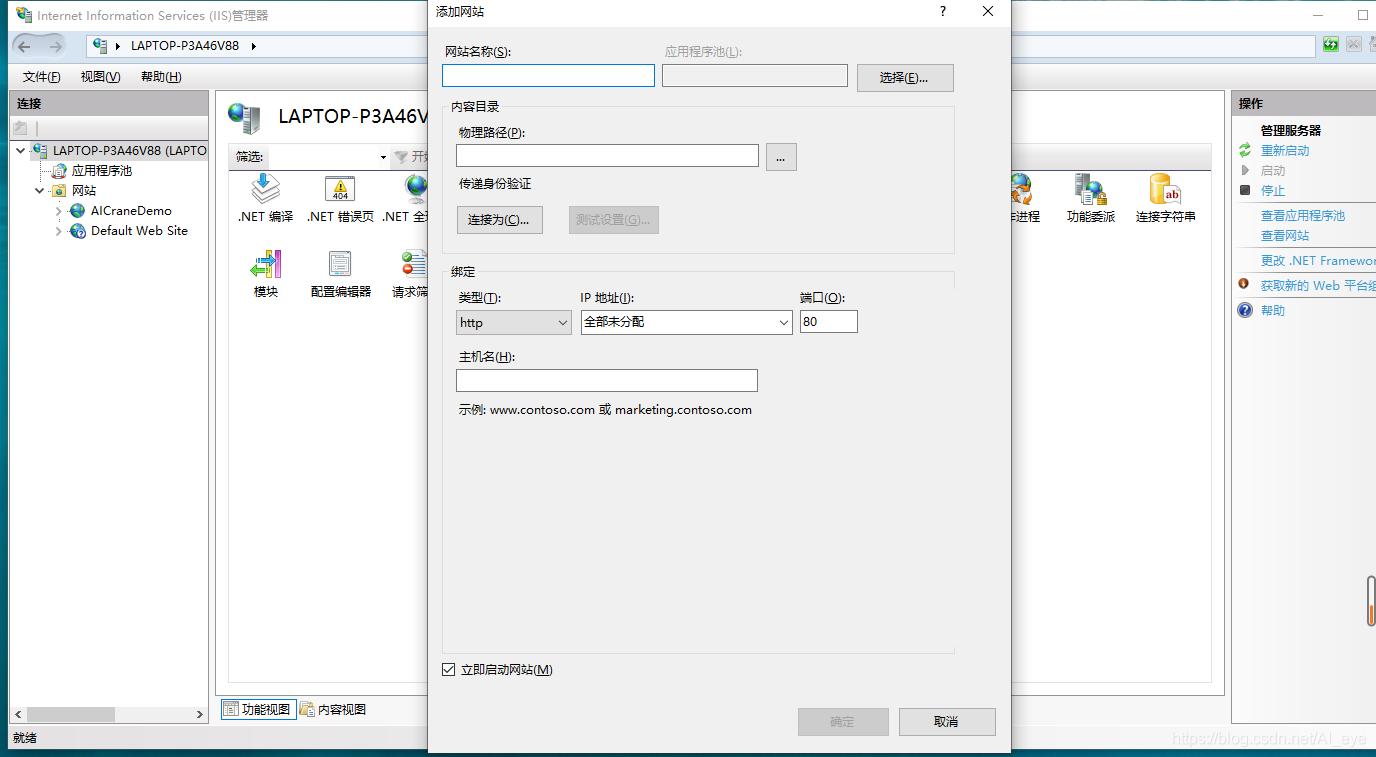Open the 类型 http dropdown
The height and width of the screenshot is (757, 1376).
[x=514, y=322]
